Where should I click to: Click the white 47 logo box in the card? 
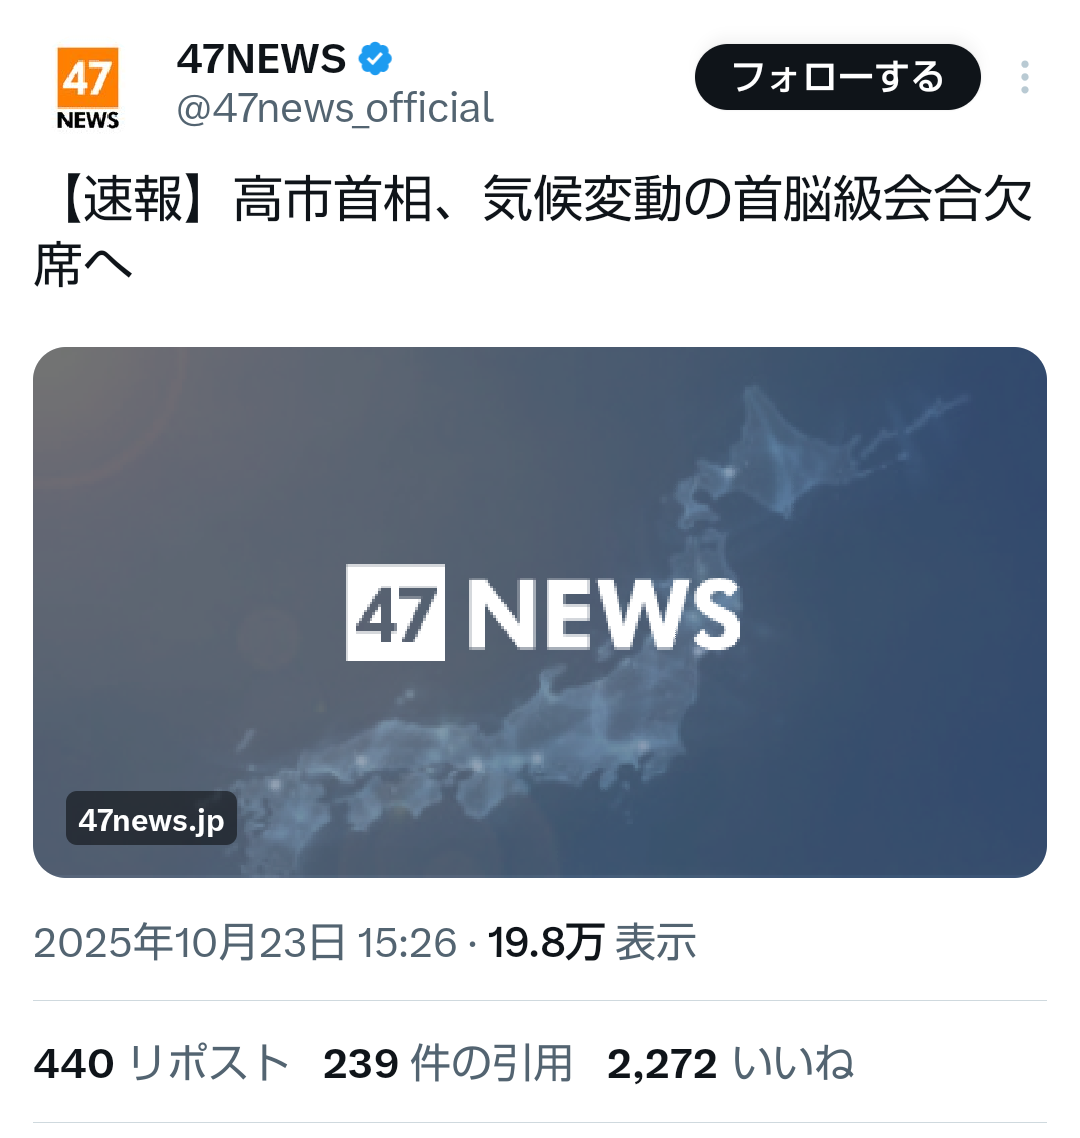coord(395,613)
